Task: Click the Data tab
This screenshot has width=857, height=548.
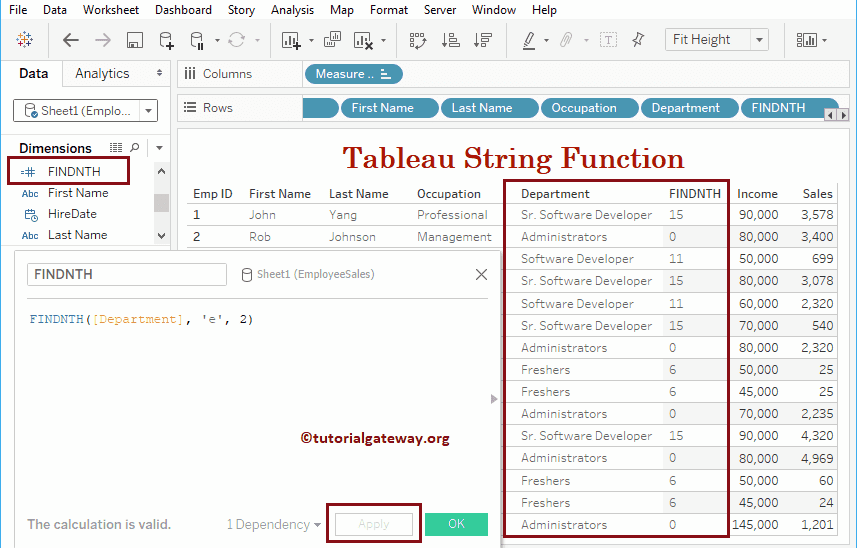Action: coord(33,73)
